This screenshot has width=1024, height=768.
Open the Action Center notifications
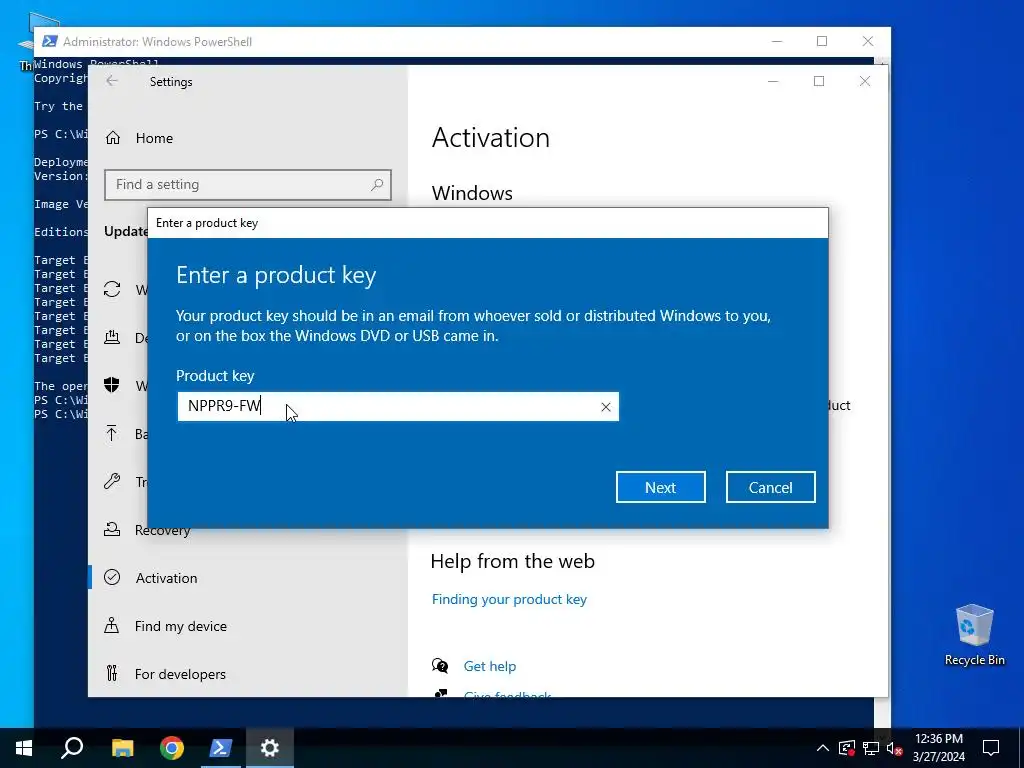pos(991,748)
